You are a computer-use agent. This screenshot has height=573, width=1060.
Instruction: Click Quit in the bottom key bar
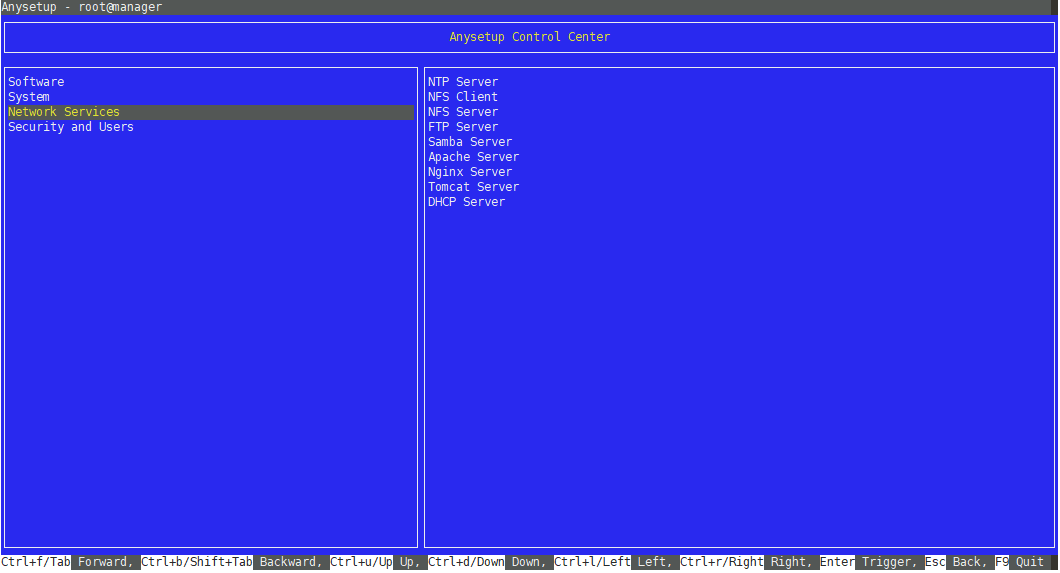click(x=1030, y=562)
